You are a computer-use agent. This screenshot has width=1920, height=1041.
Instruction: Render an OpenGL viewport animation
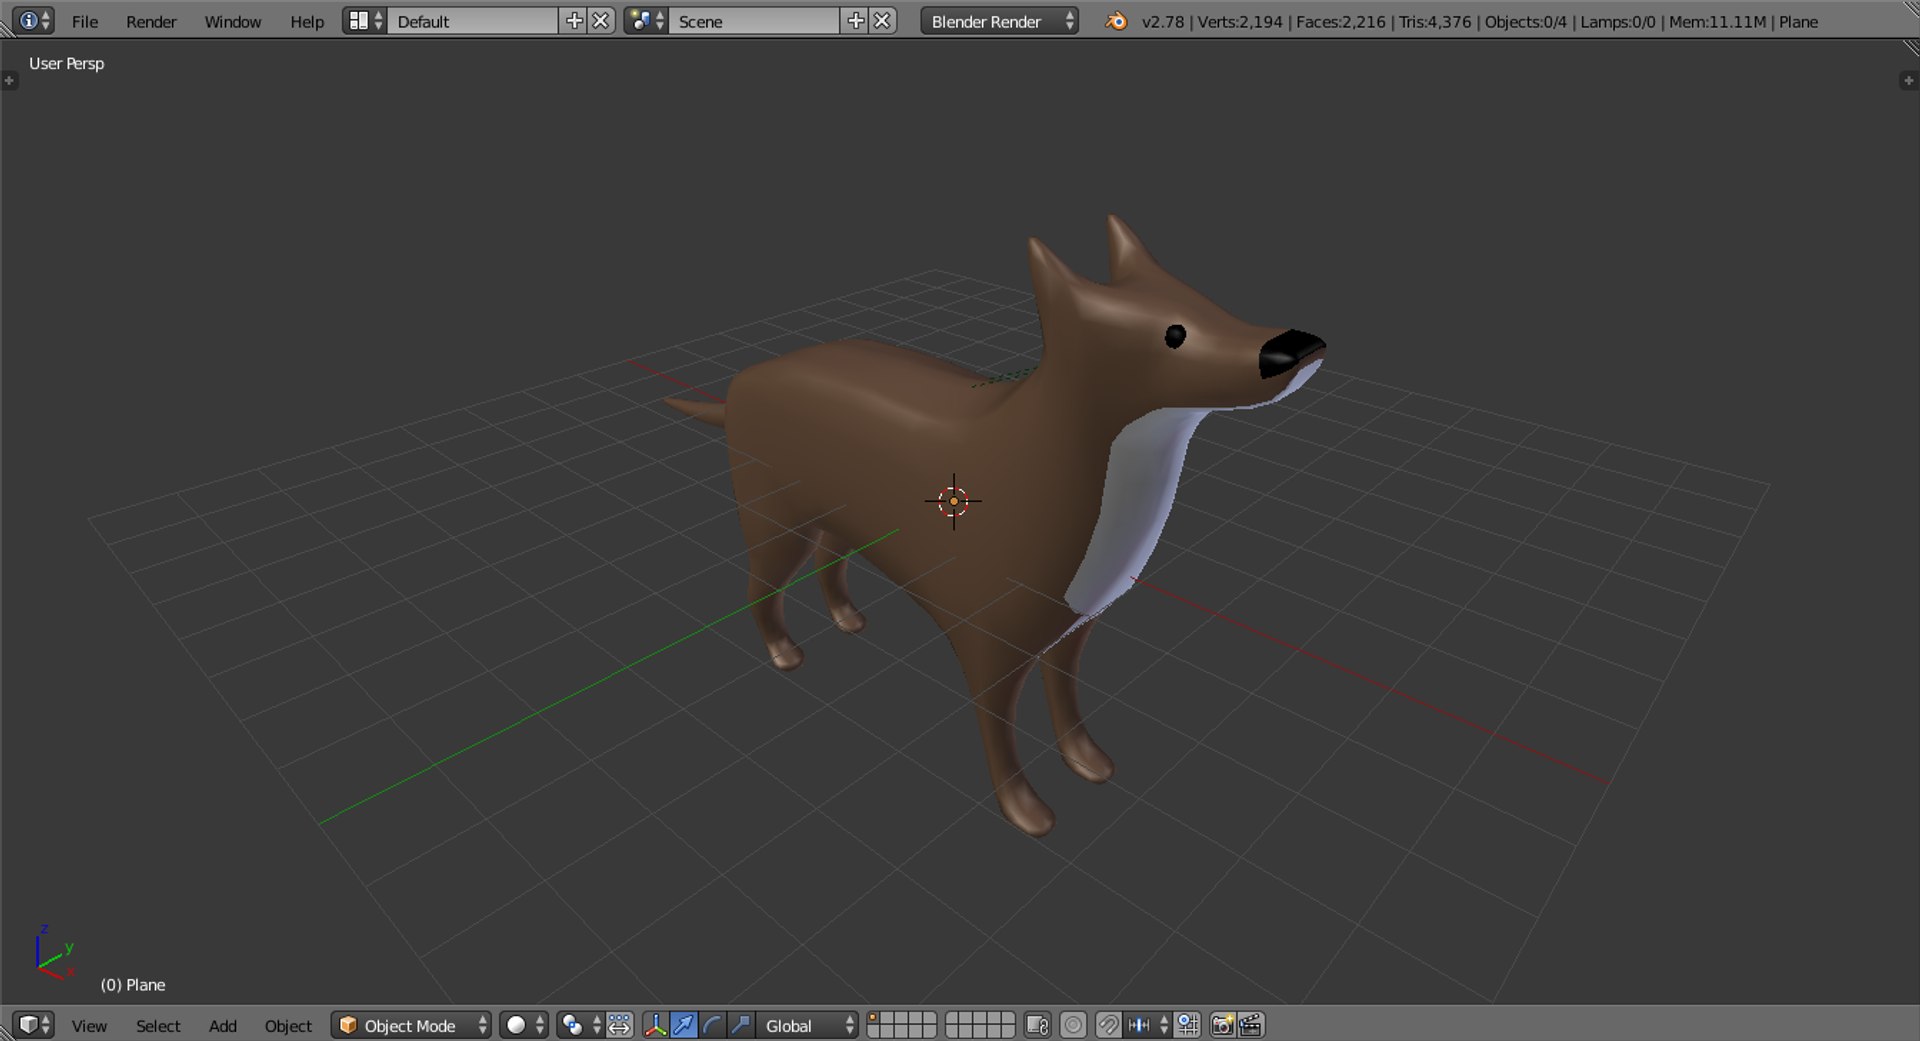coord(1251,1025)
